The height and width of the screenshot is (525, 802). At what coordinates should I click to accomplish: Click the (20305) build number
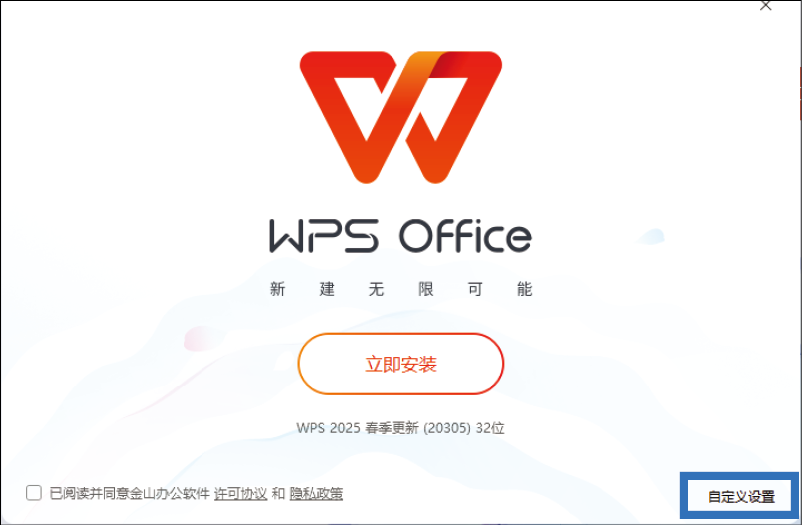pyautogui.click(x=447, y=428)
